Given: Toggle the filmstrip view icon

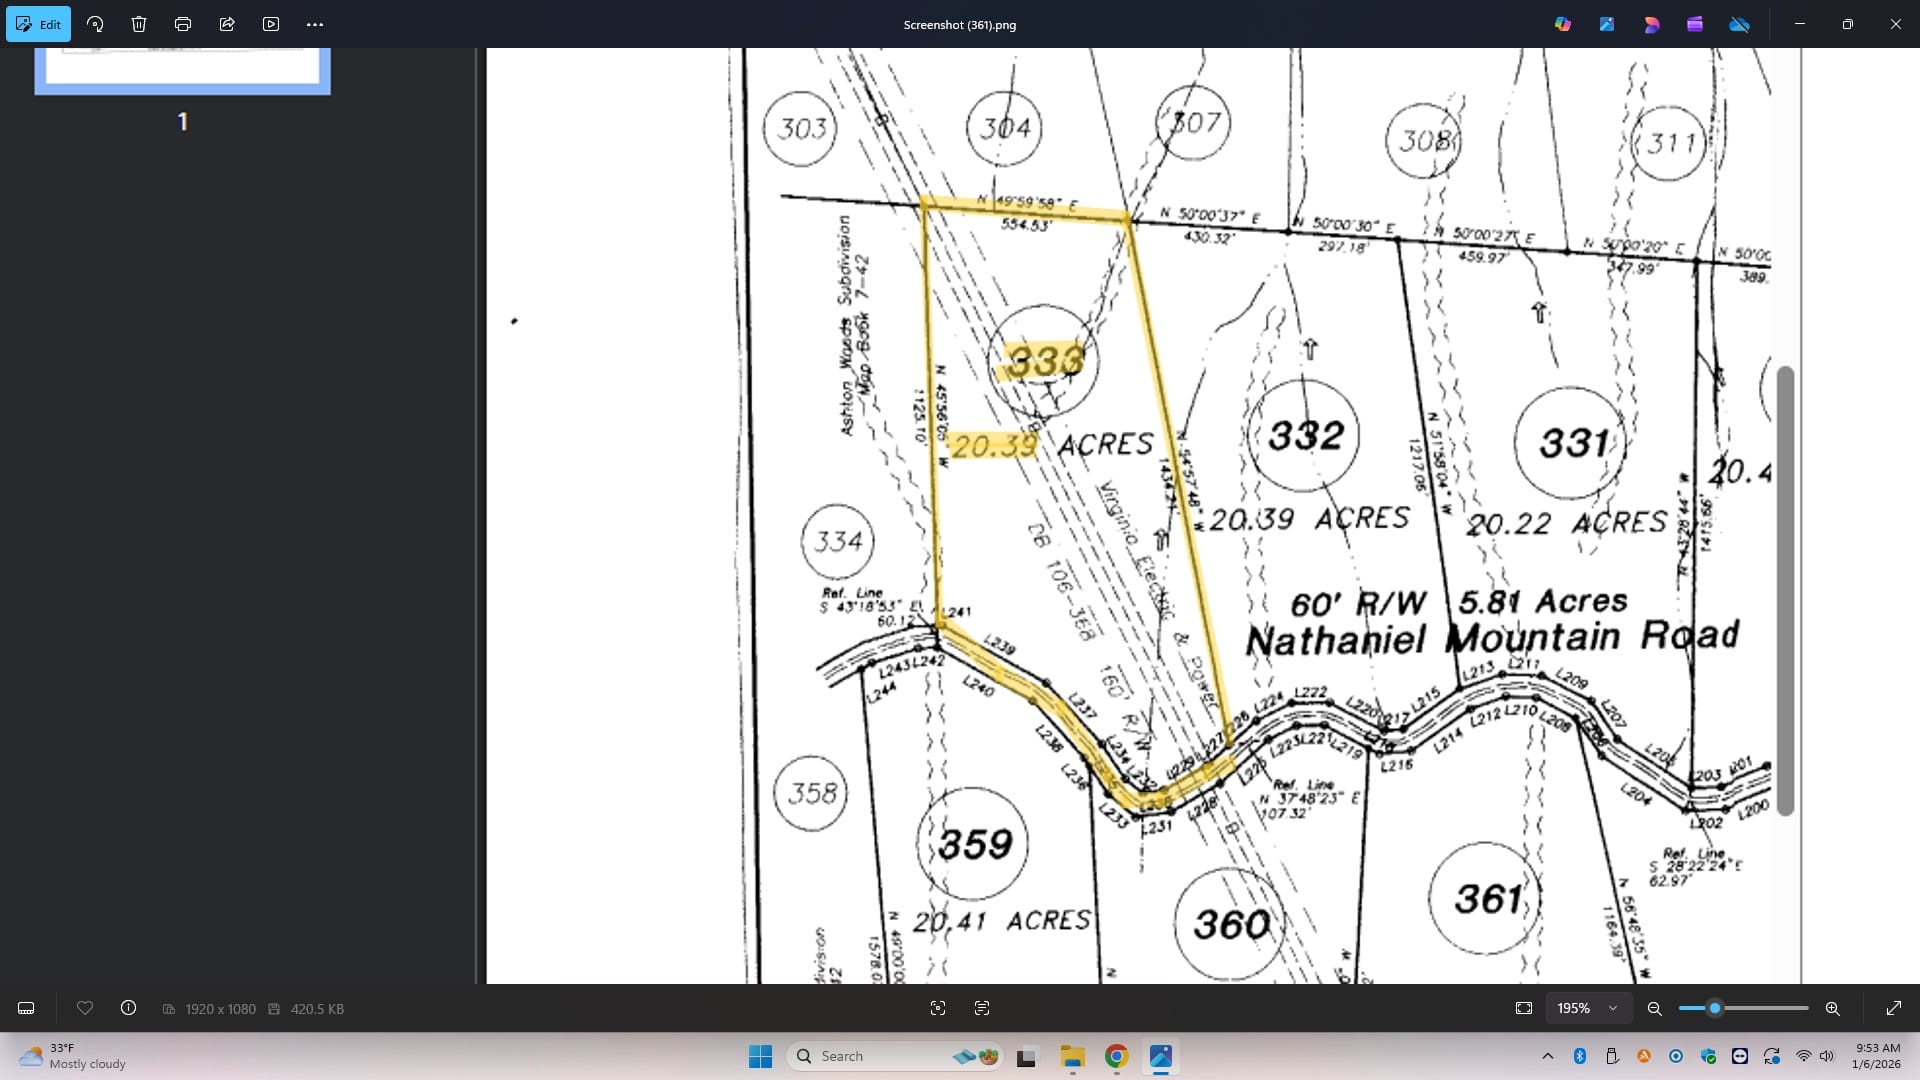Looking at the screenshot, I should pos(27,1008).
